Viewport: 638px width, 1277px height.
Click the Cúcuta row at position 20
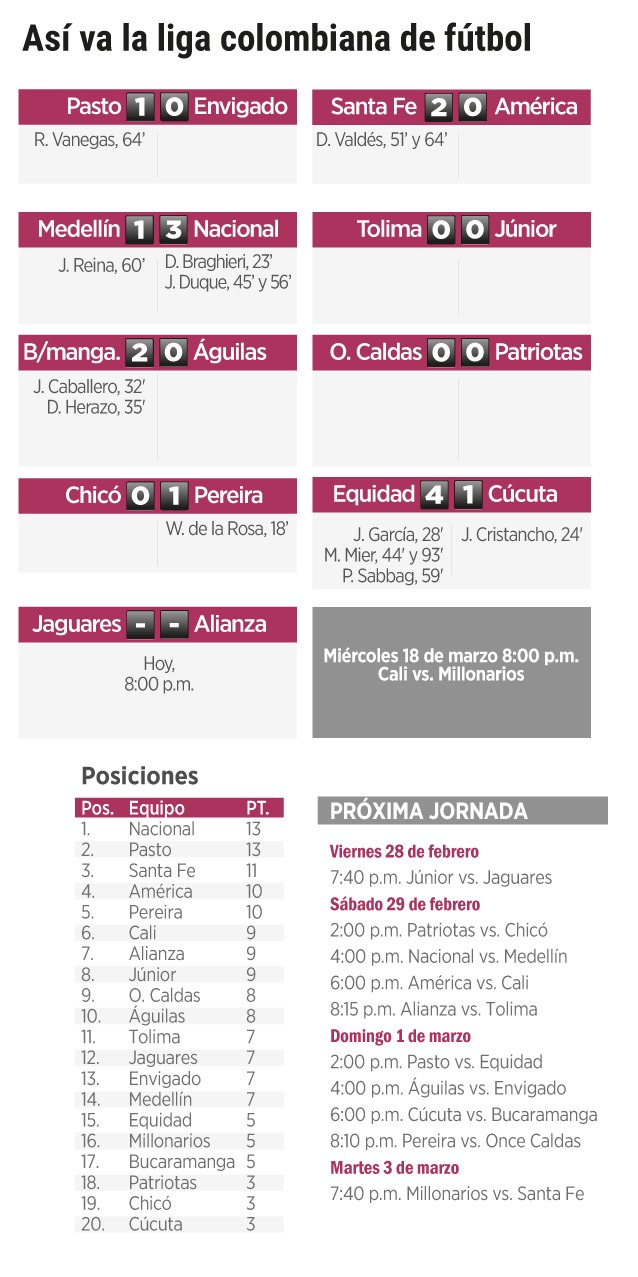tap(179, 1224)
